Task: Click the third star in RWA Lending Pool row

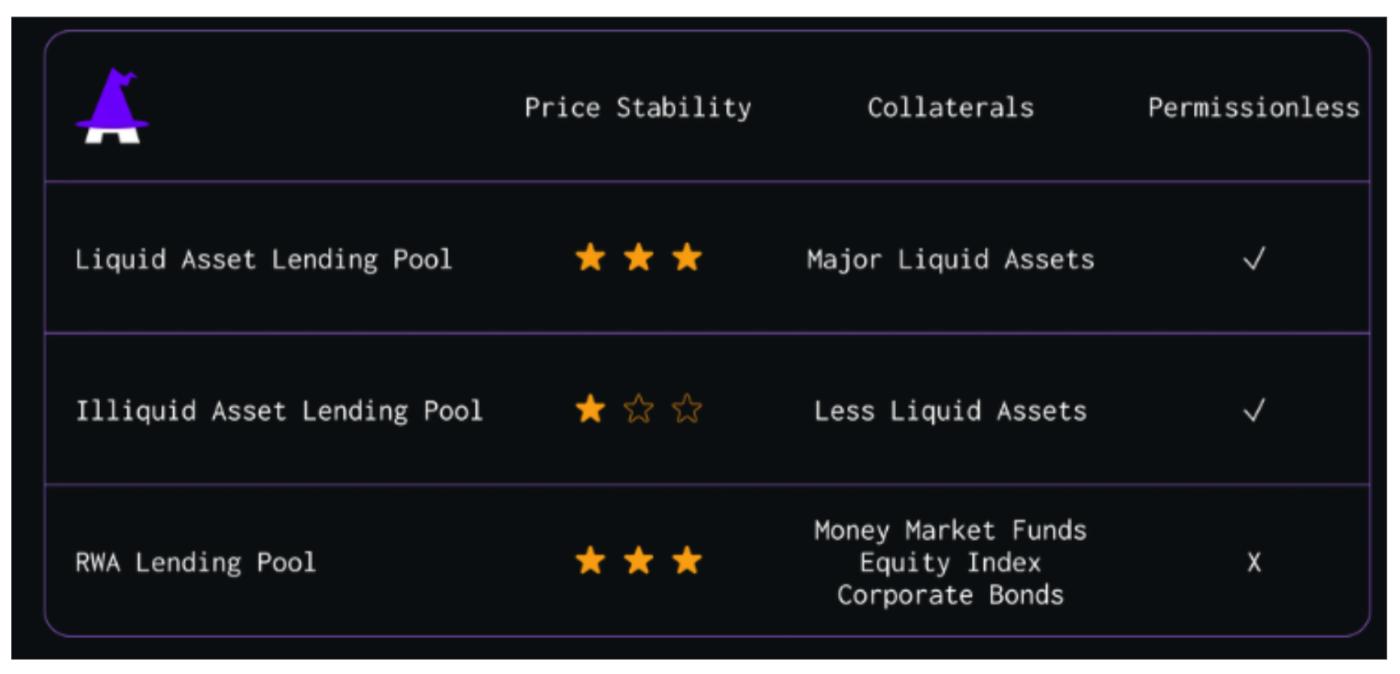Action: point(687,561)
